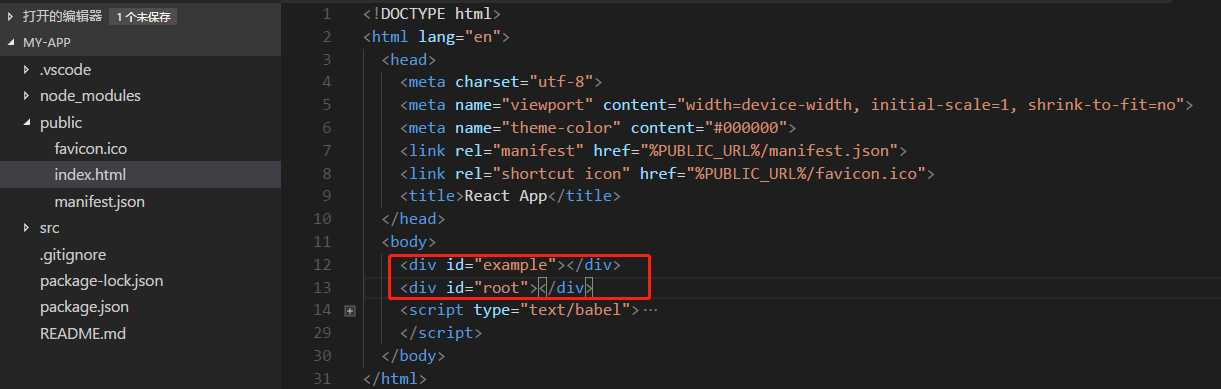Screen dimensions: 1221x389
Task: Click the <!DOCTYPE html> line
Action: click(432, 14)
